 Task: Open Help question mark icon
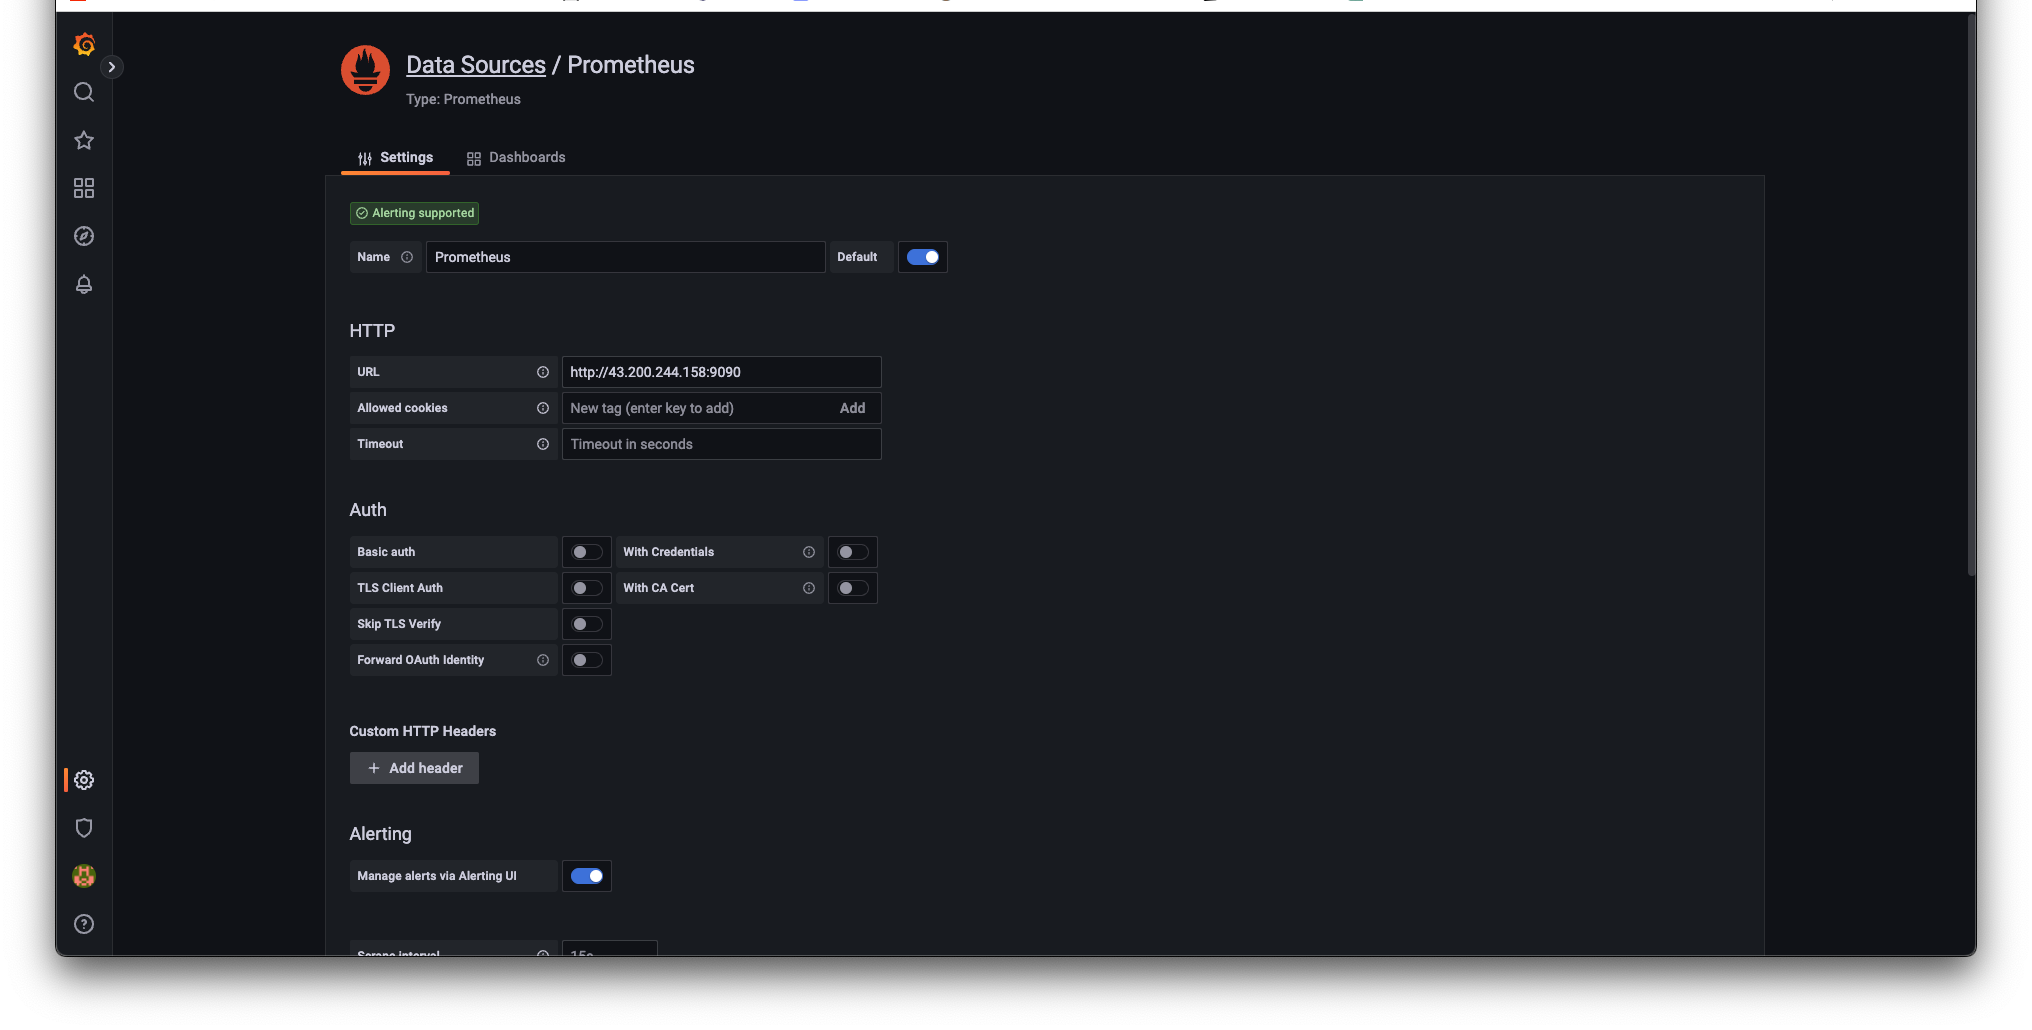pos(84,924)
